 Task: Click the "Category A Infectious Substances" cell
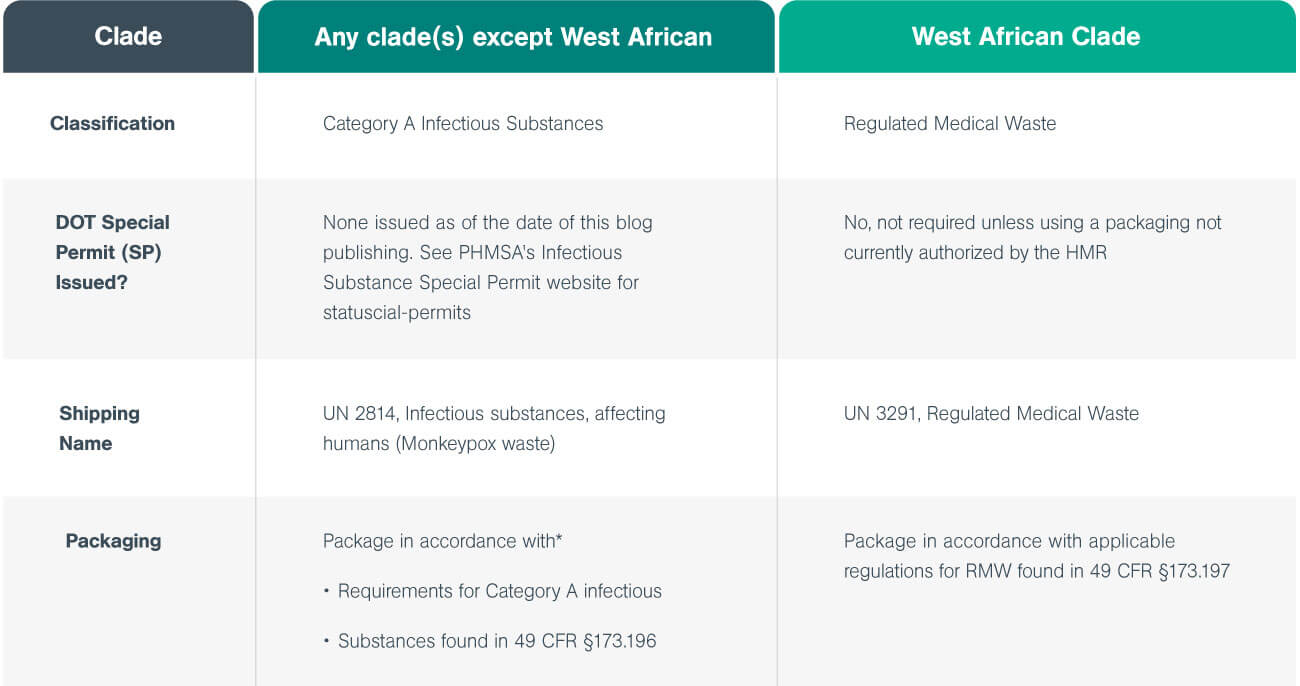pyautogui.click(x=463, y=124)
